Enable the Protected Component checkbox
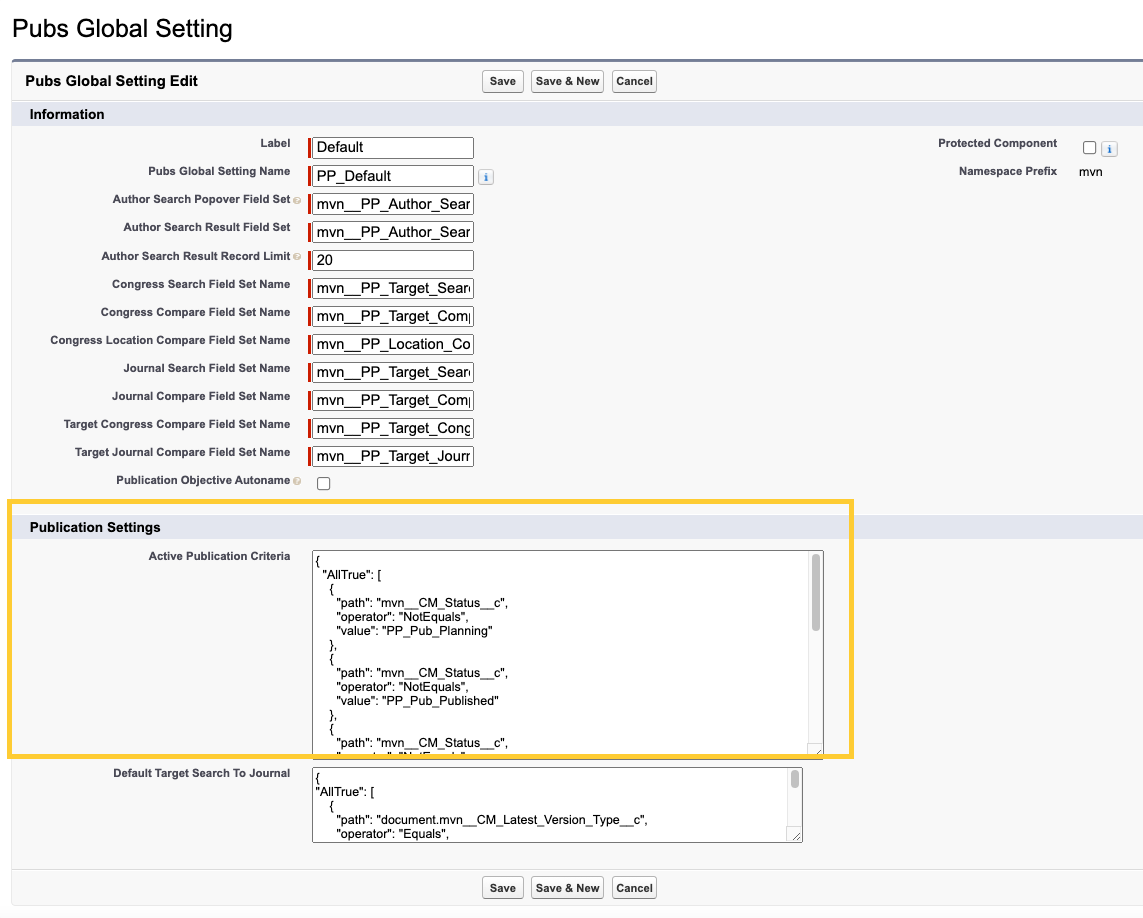Screen dimensions: 1143x918 (1089, 148)
